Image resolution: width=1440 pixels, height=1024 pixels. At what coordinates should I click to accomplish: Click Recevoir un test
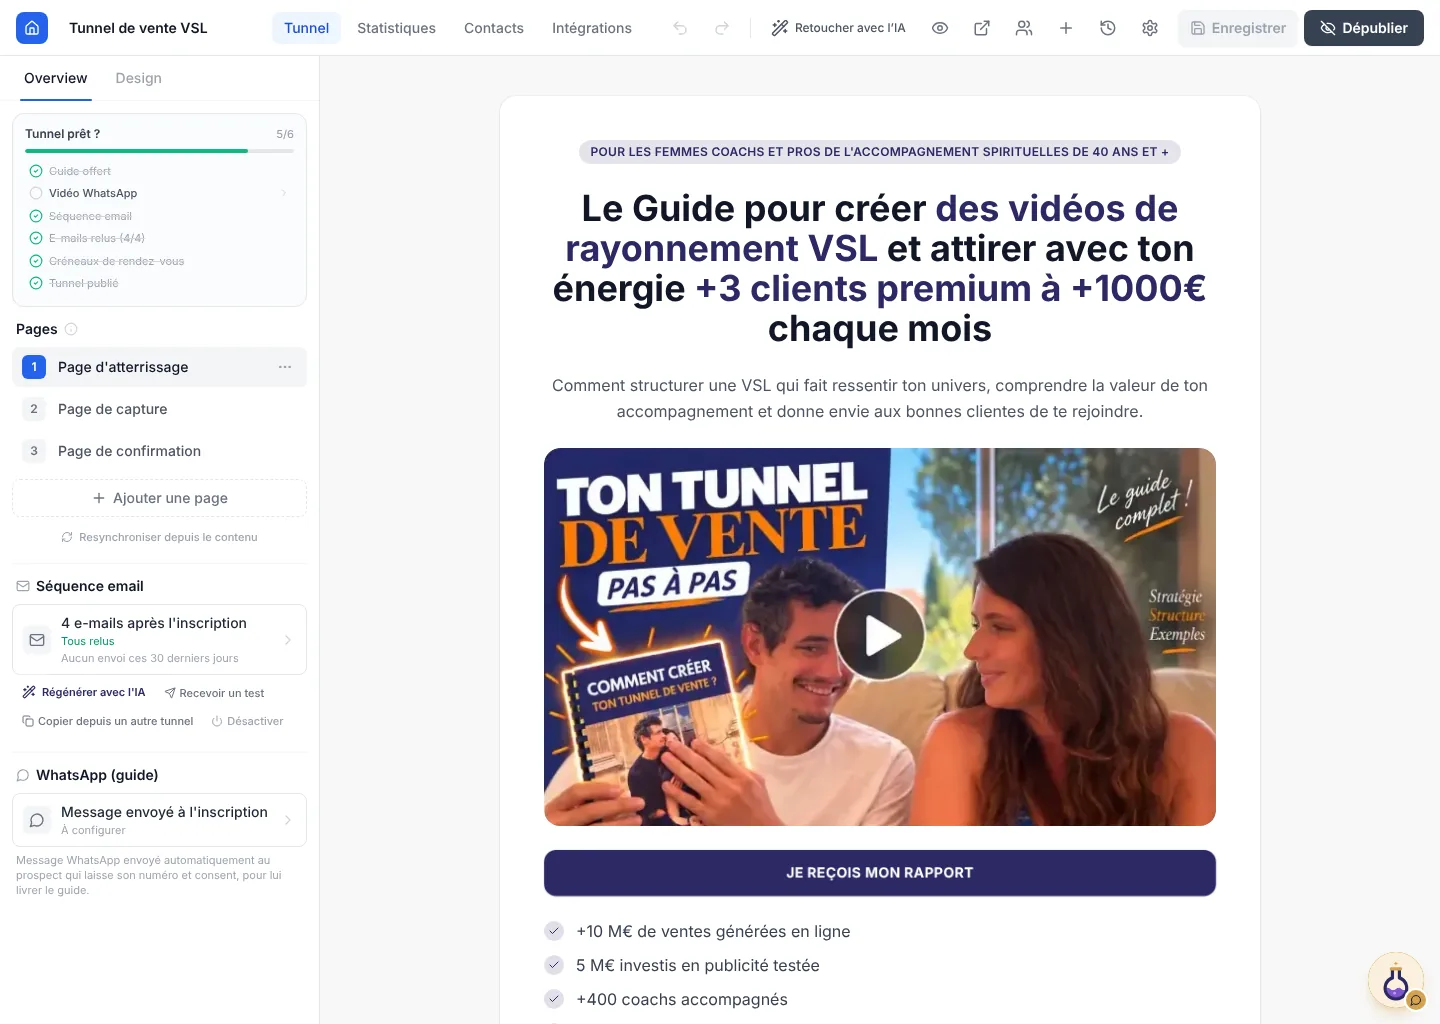(214, 693)
